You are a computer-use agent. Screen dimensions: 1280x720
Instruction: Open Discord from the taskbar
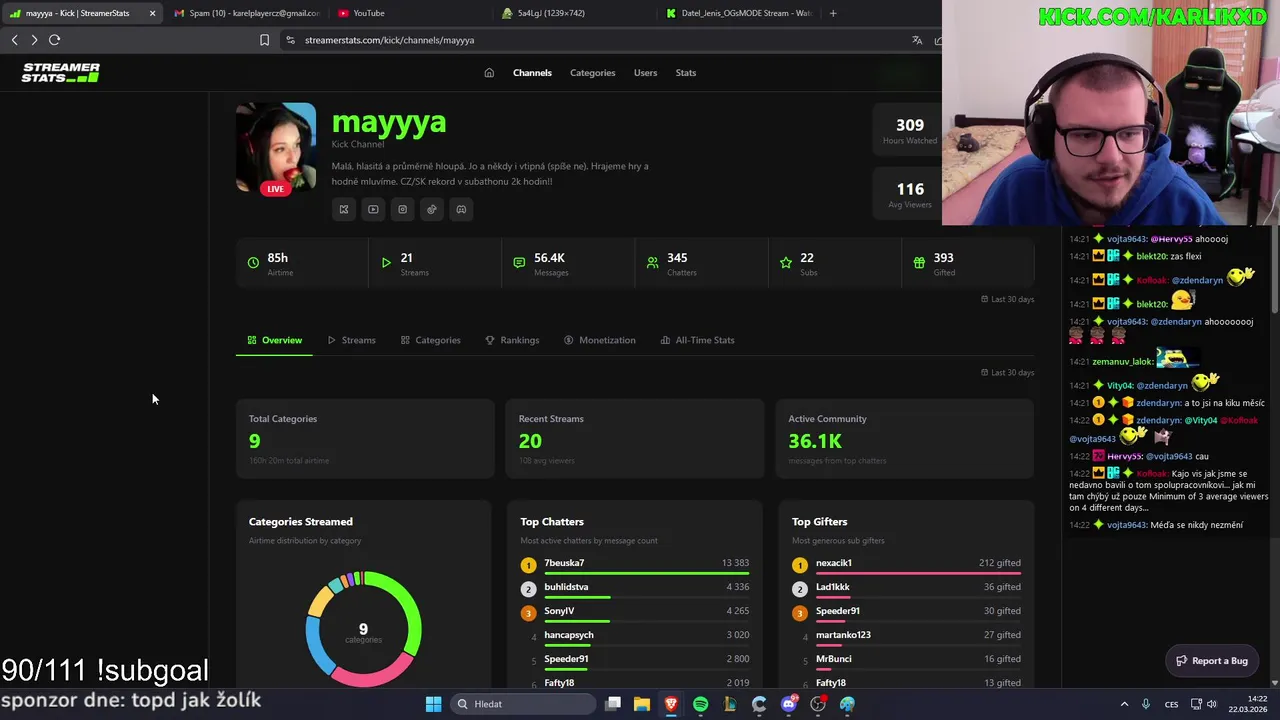click(x=789, y=704)
